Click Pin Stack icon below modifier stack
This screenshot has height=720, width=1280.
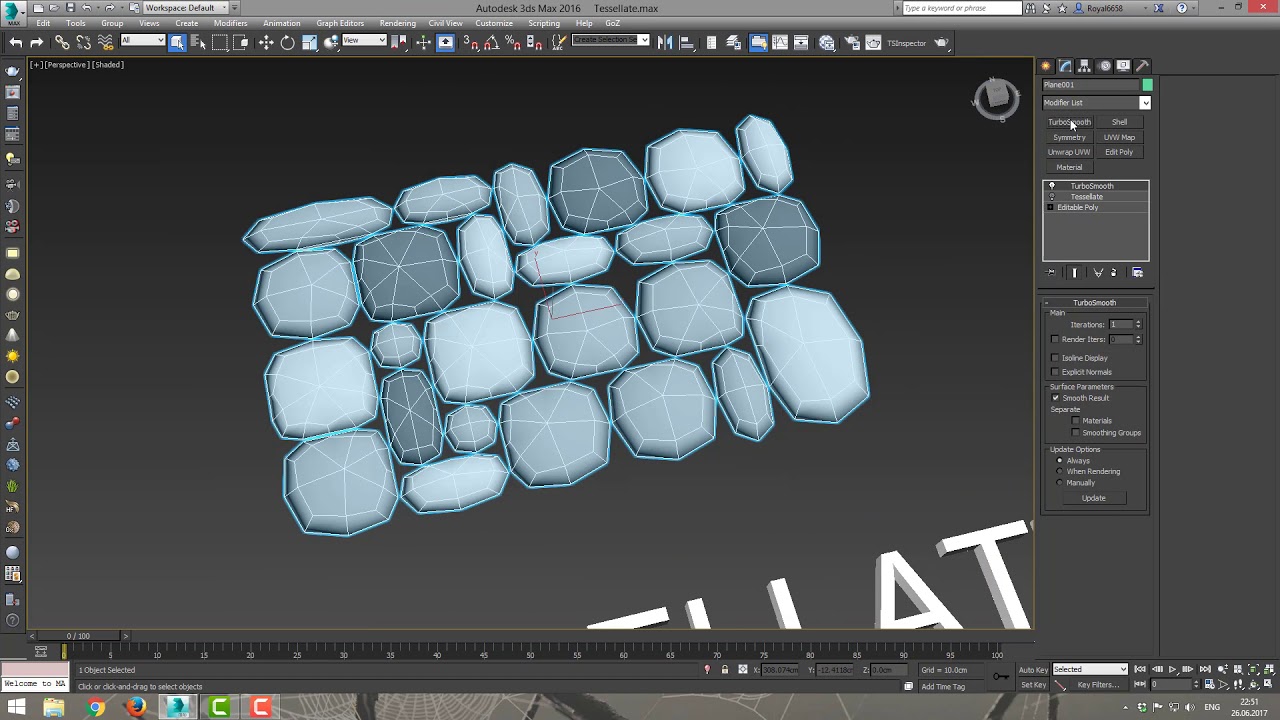point(1051,272)
